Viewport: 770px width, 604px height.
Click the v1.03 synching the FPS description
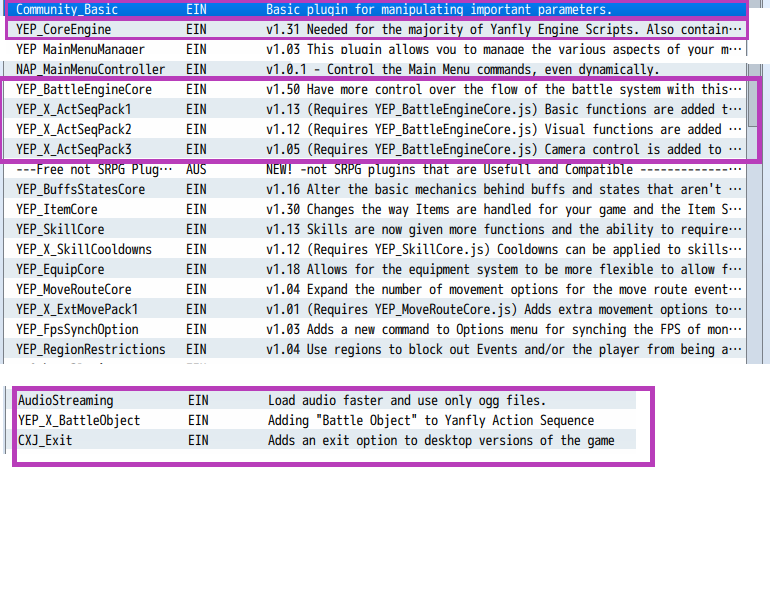tap(504, 330)
